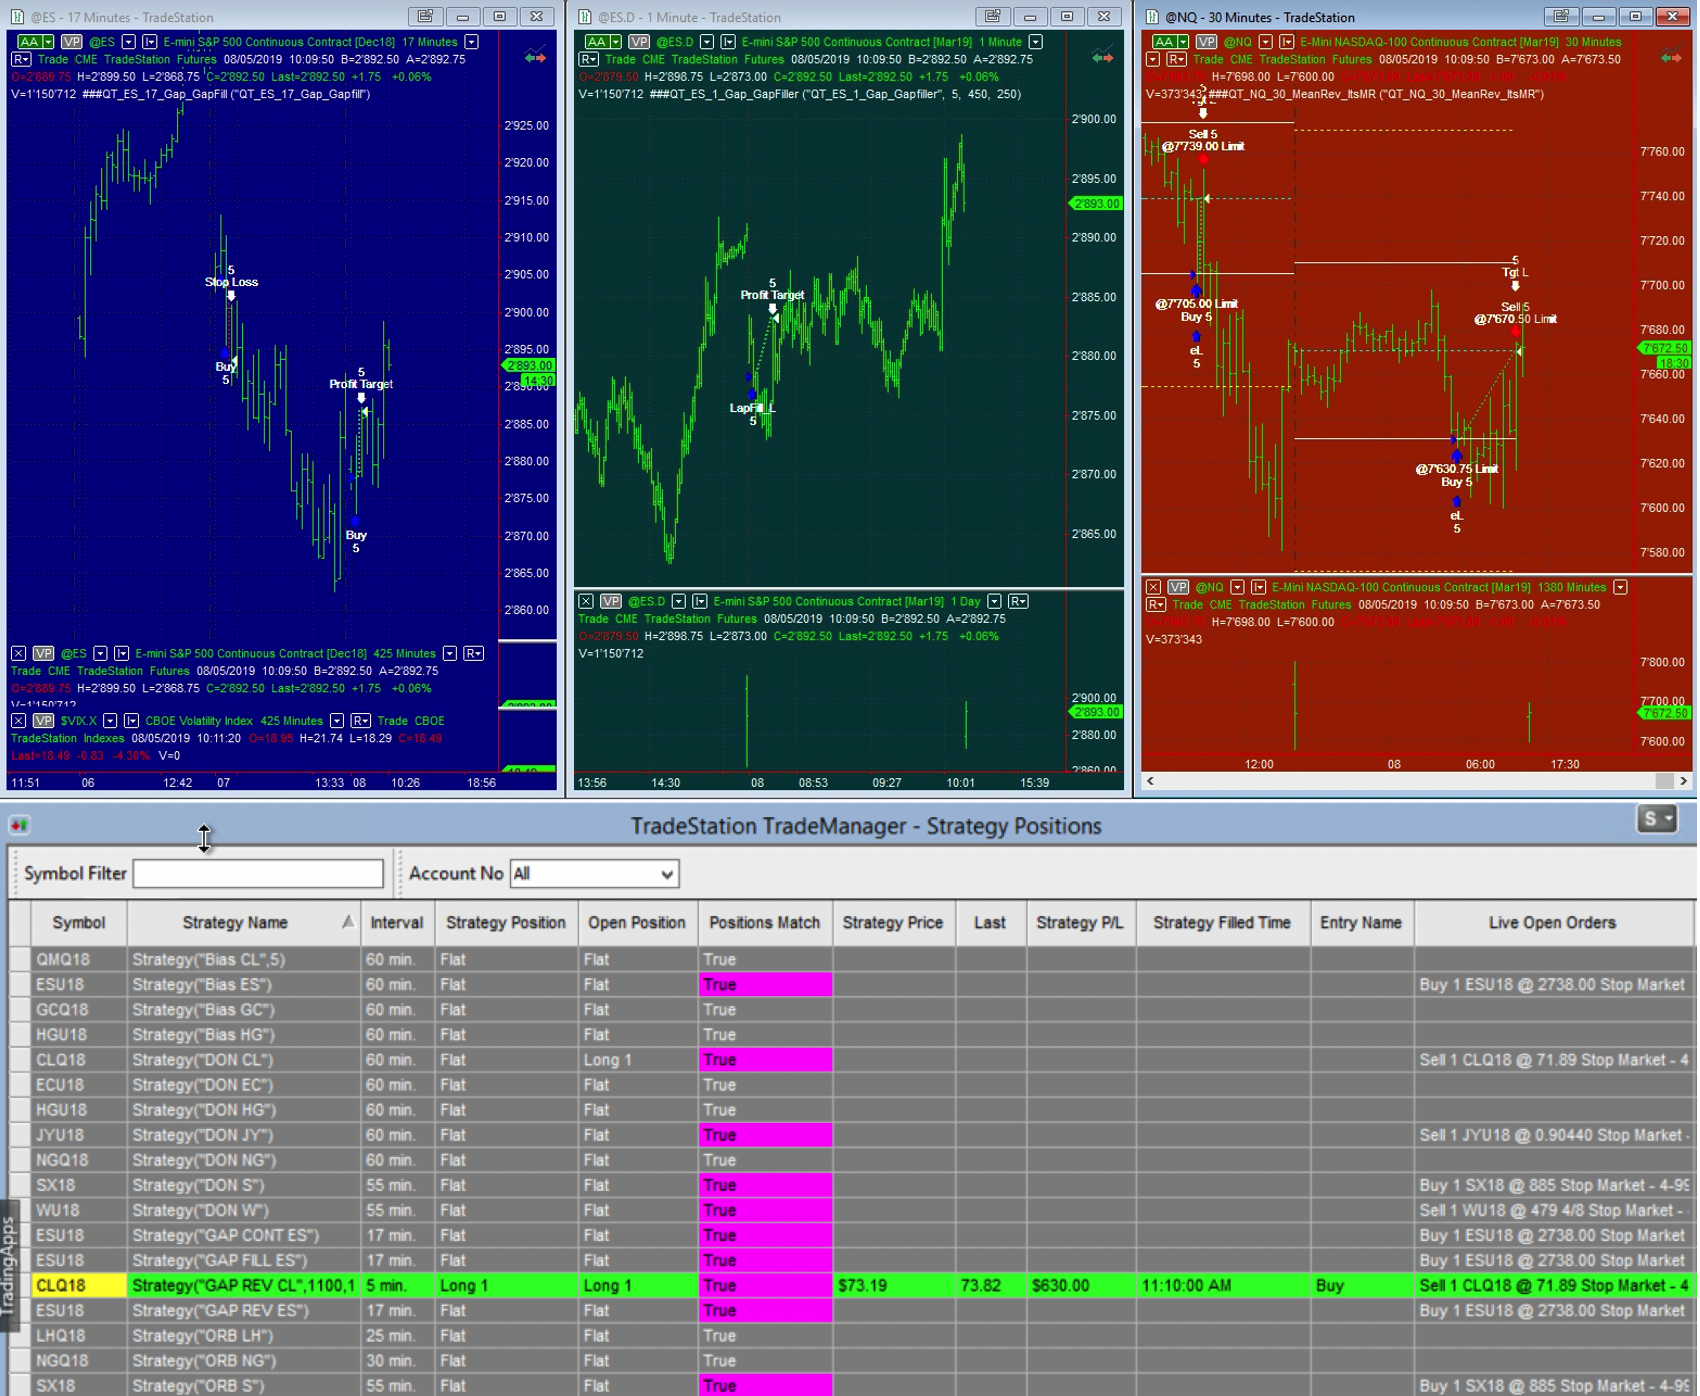
Task: Click the scroll-left arrow in the @NQ chart scrollbar
Action: [1150, 781]
